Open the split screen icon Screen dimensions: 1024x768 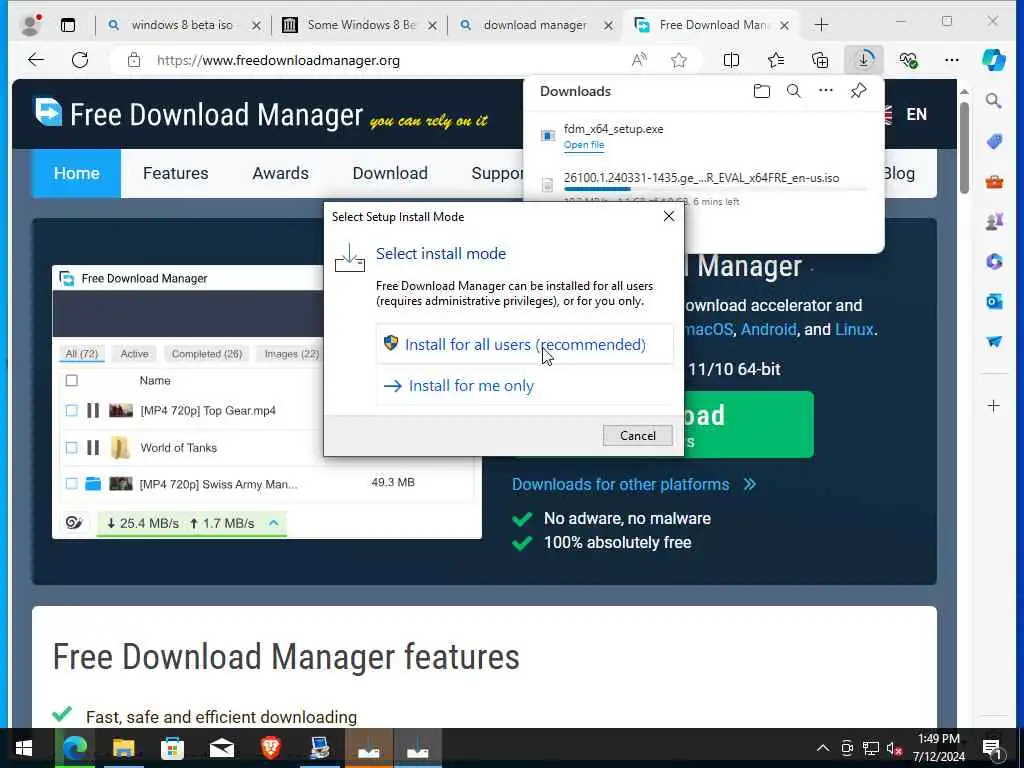(731, 60)
